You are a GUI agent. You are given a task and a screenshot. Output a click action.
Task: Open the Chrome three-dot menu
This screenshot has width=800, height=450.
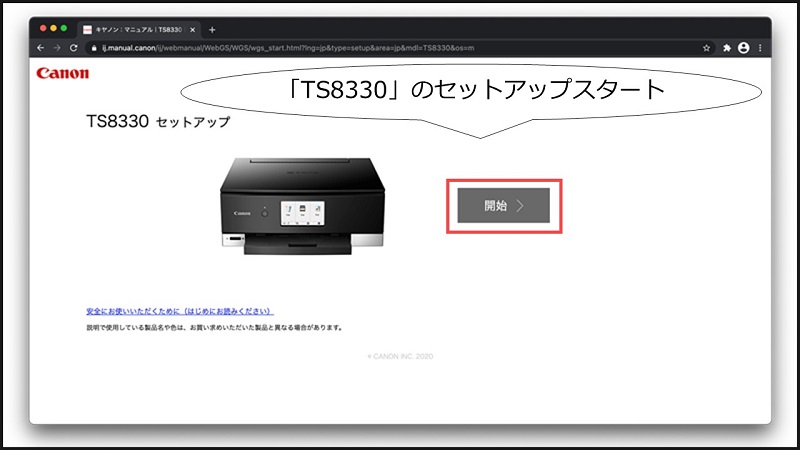(760, 47)
